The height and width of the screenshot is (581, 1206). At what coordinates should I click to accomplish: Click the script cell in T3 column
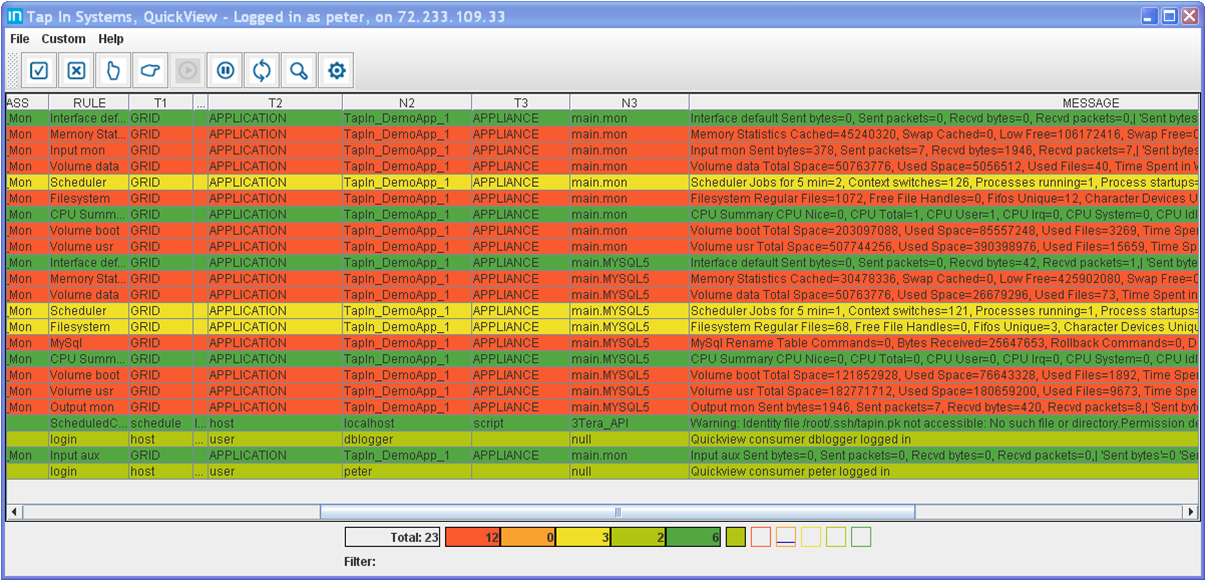pos(521,423)
